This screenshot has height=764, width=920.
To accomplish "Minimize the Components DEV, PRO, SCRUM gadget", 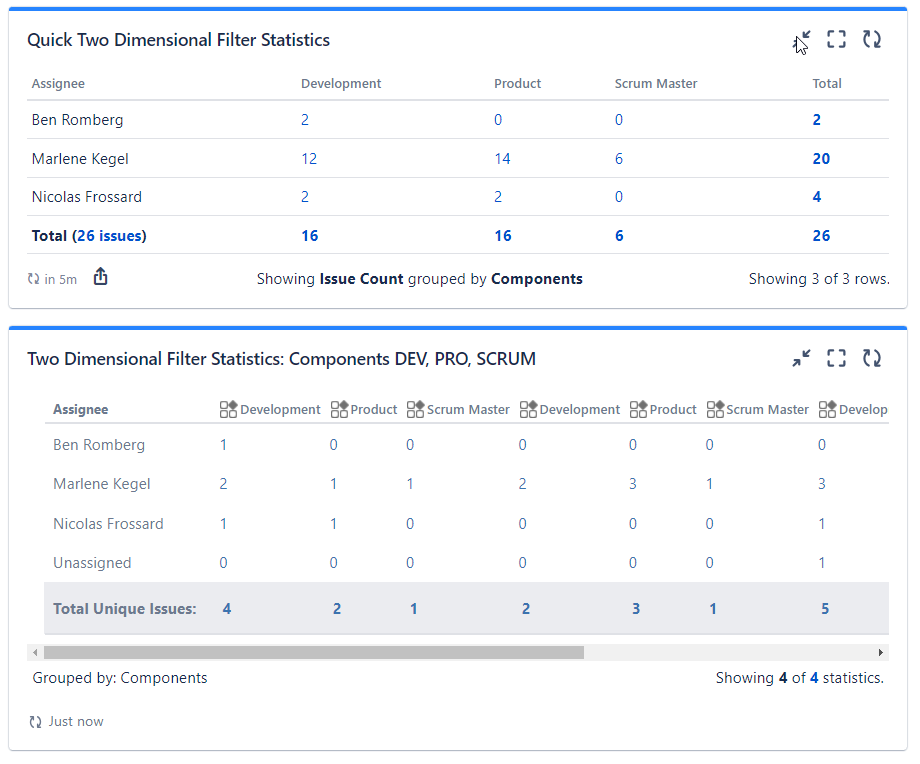I will pos(802,357).
